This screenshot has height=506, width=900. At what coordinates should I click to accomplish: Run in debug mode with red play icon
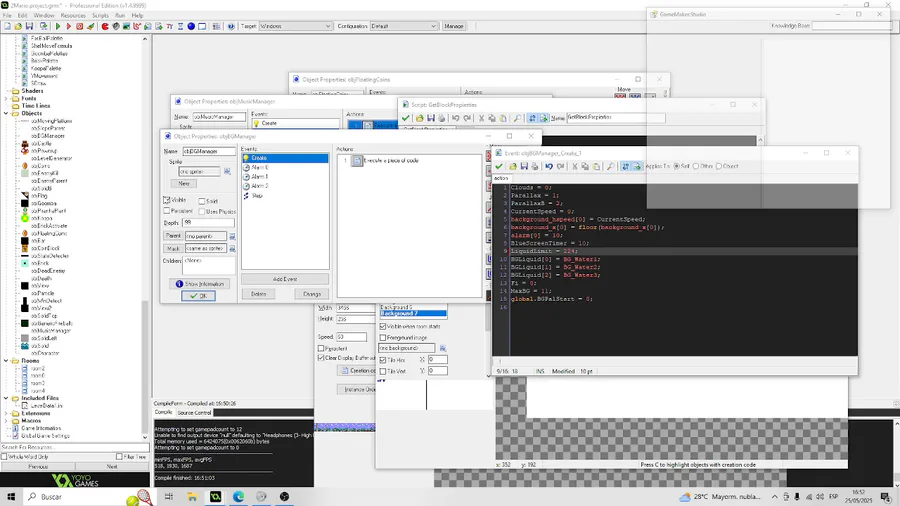click(69, 26)
